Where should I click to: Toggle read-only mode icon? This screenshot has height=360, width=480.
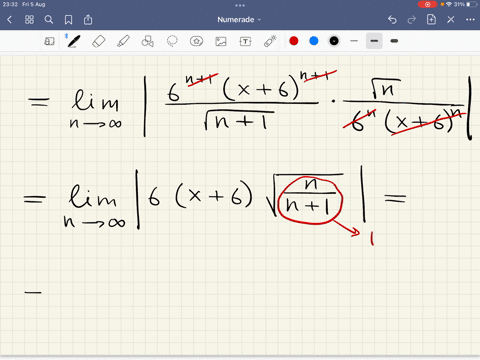click(49, 41)
